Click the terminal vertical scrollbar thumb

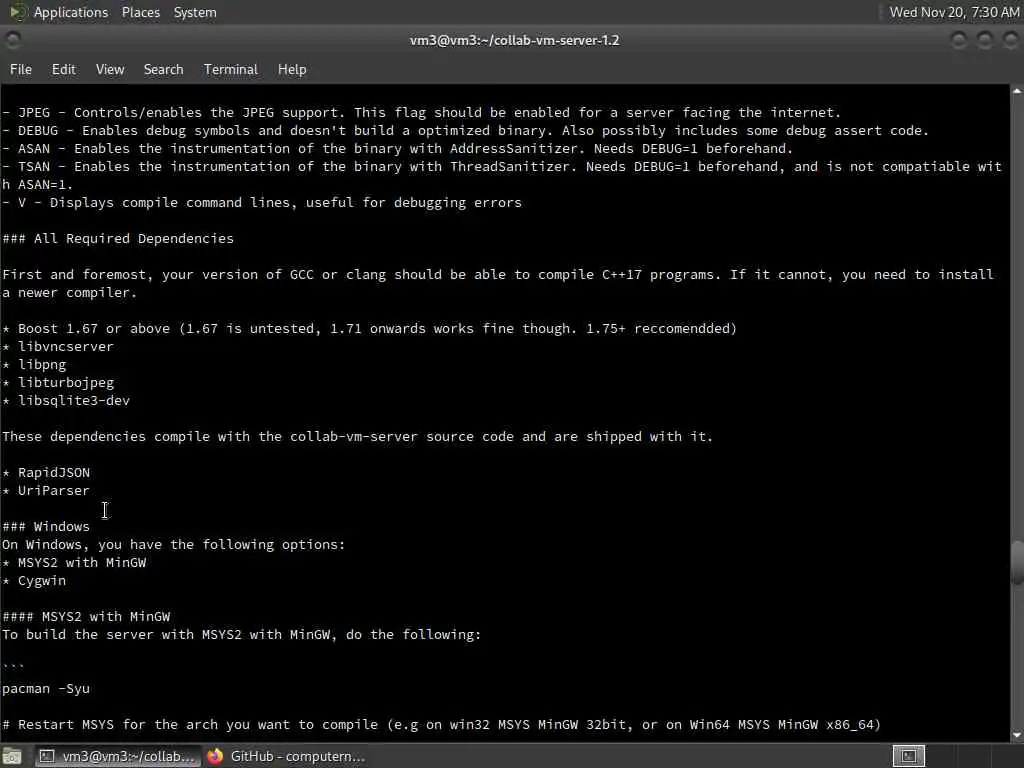[x=1017, y=562]
